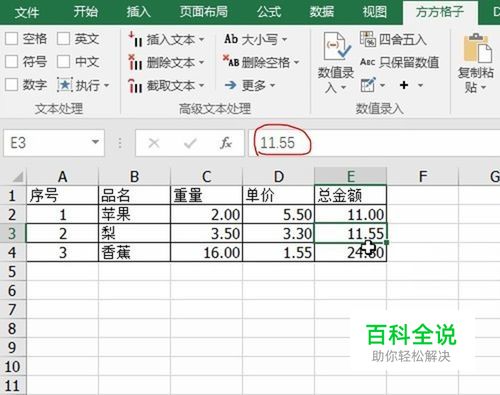
Task: Switch to the 开始 tab
Action: click(x=86, y=12)
